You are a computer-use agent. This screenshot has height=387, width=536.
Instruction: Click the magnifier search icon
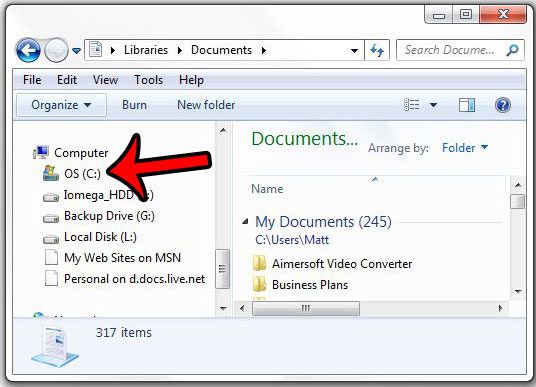click(x=512, y=50)
